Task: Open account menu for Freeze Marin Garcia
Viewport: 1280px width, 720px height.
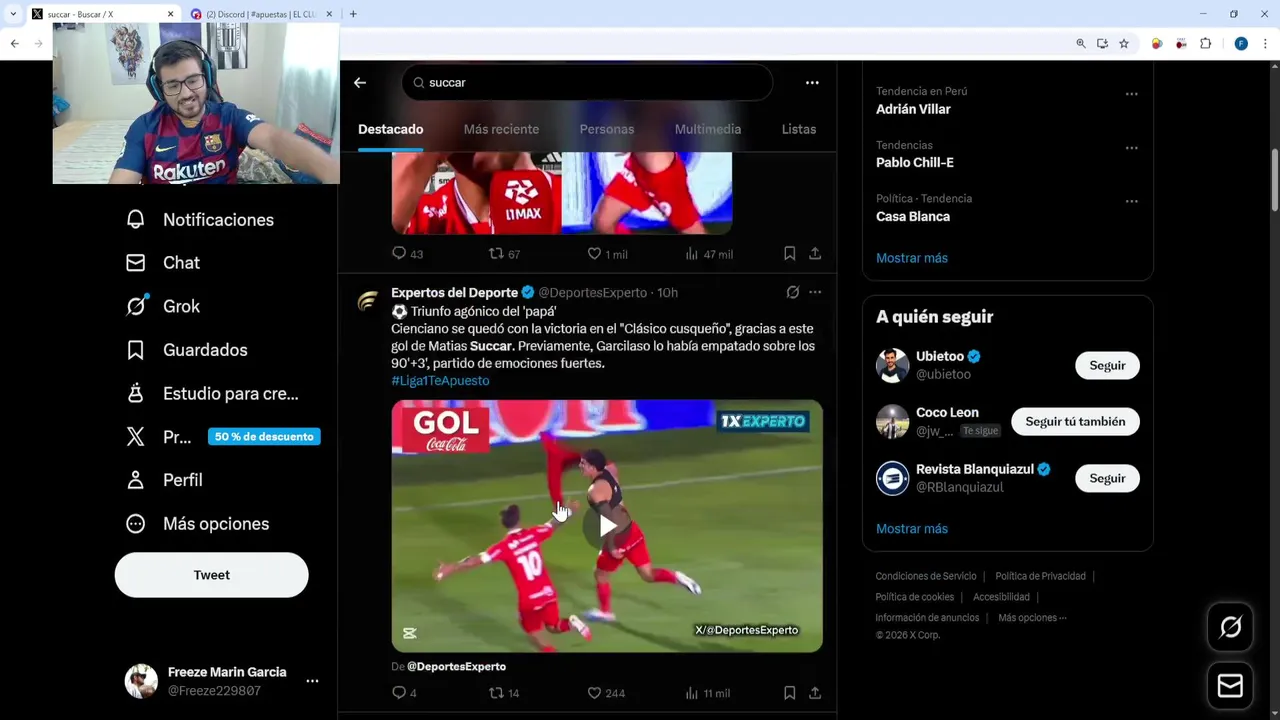Action: [x=312, y=681]
